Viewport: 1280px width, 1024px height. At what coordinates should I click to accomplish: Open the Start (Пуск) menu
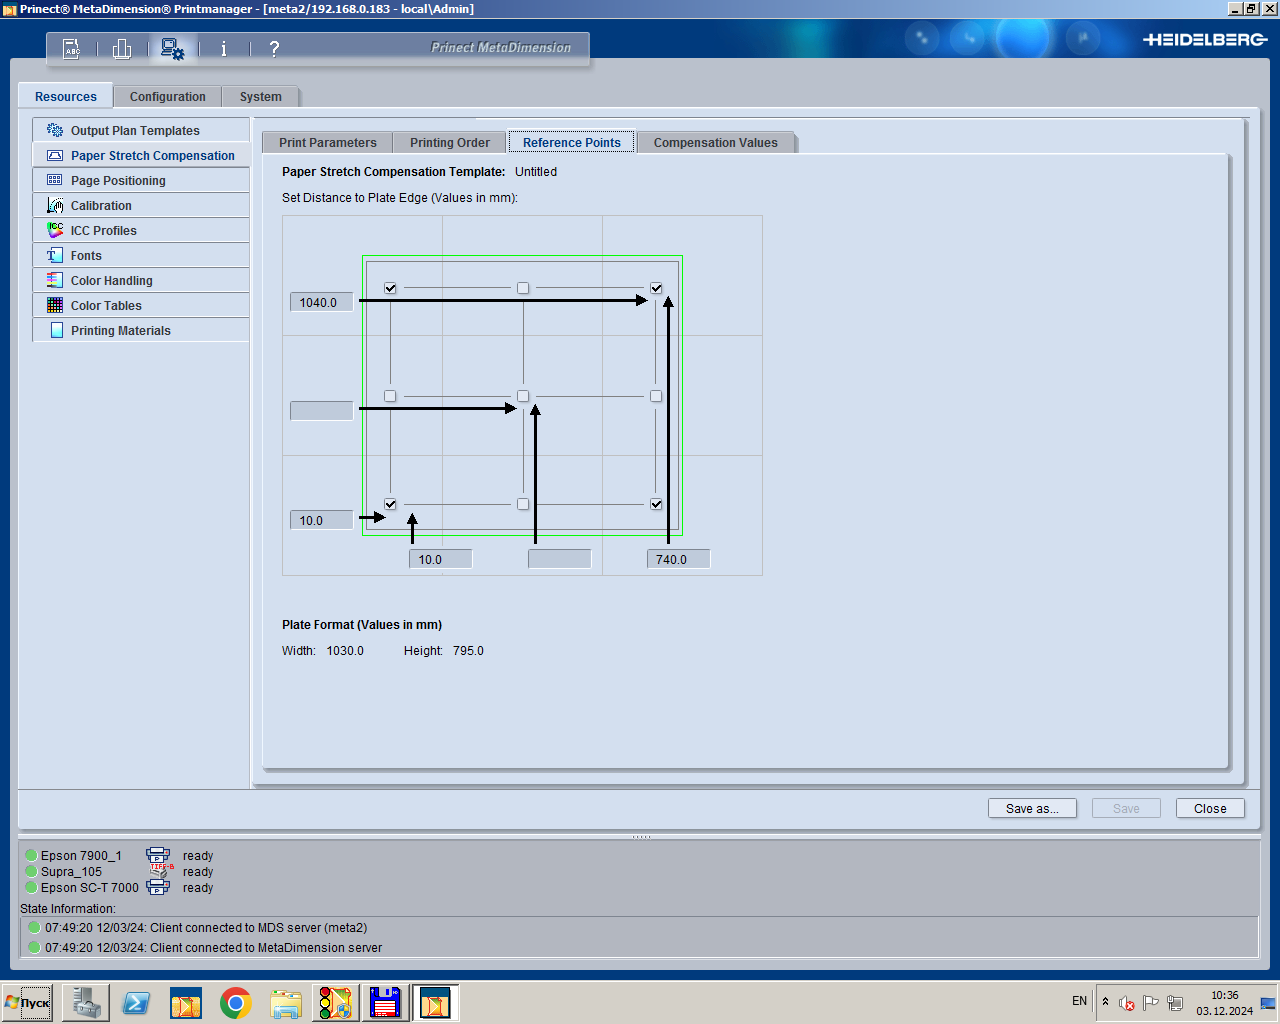27,1002
